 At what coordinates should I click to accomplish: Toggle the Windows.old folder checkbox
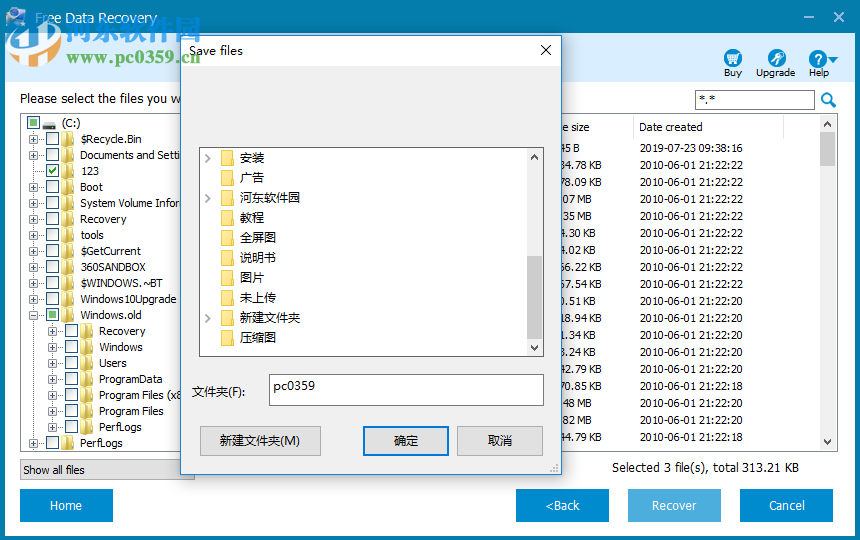tap(53, 315)
